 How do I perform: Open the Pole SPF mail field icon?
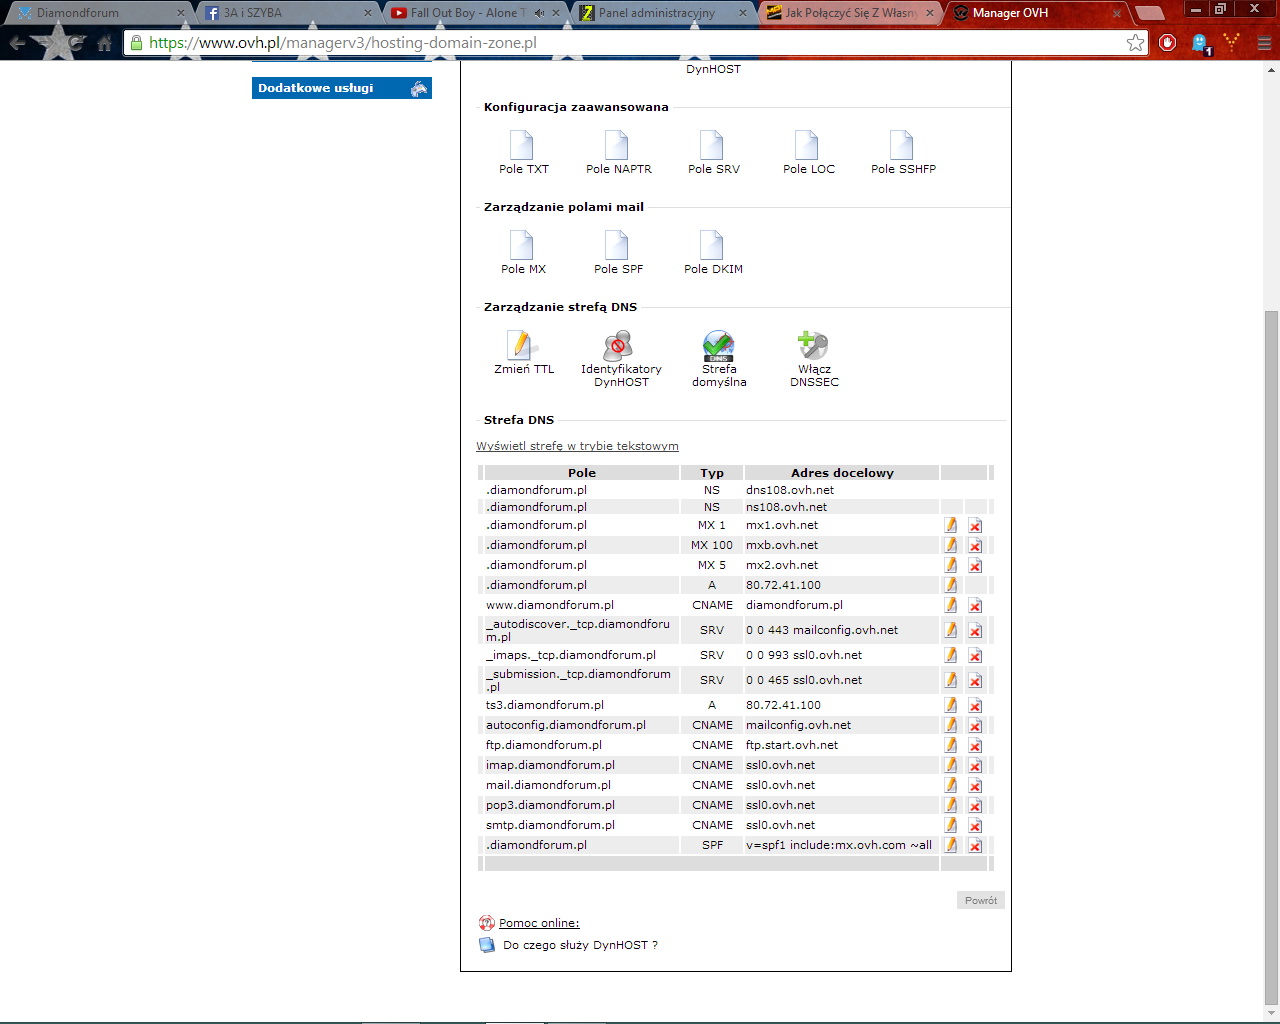pos(617,246)
